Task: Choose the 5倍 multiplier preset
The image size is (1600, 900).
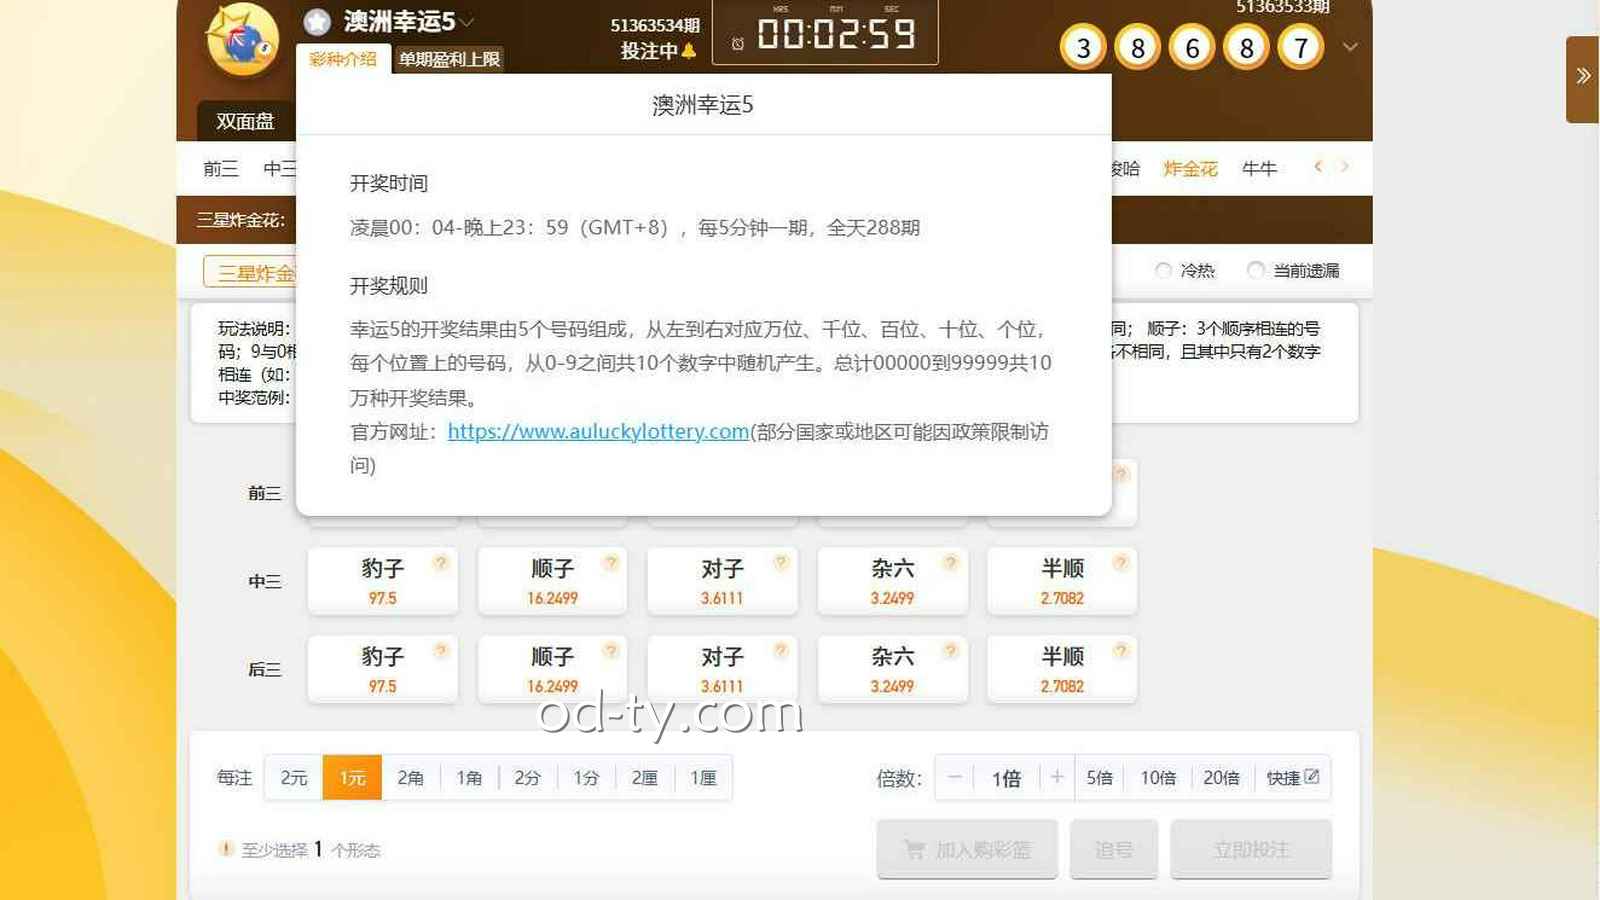Action: point(1099,778)
